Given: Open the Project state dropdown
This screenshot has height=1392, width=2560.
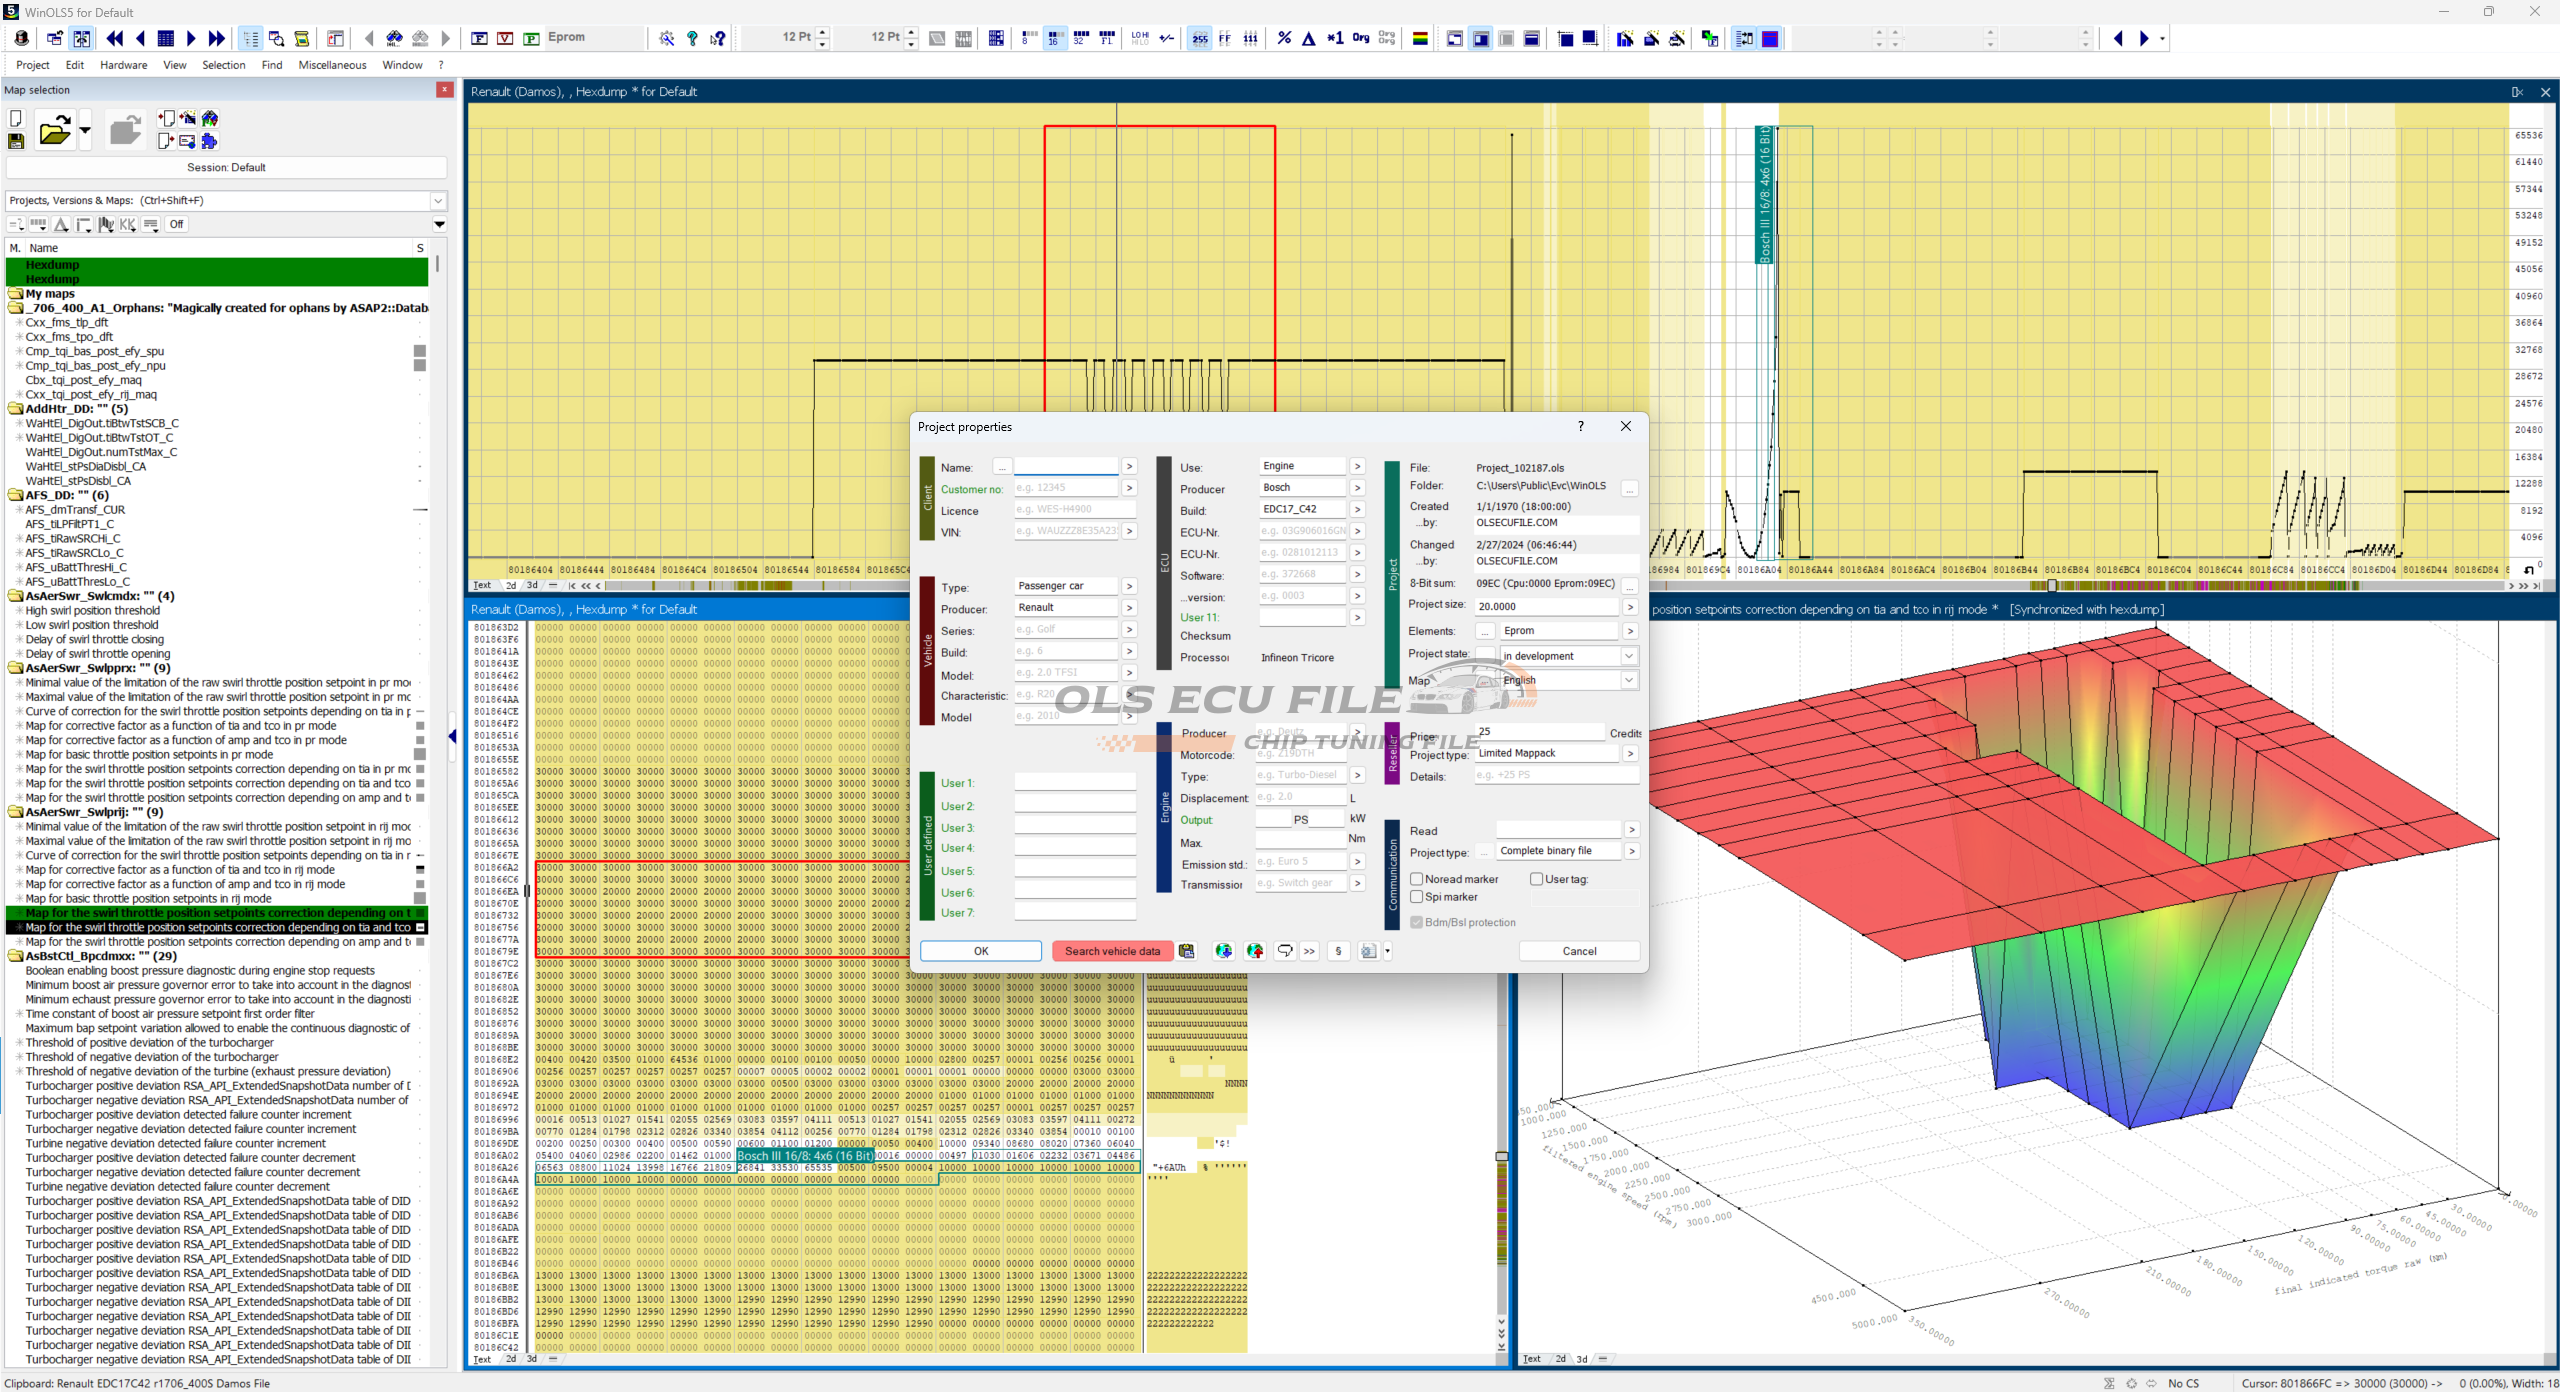Looking at the screenshot, I should click(x=1629, y=656).
